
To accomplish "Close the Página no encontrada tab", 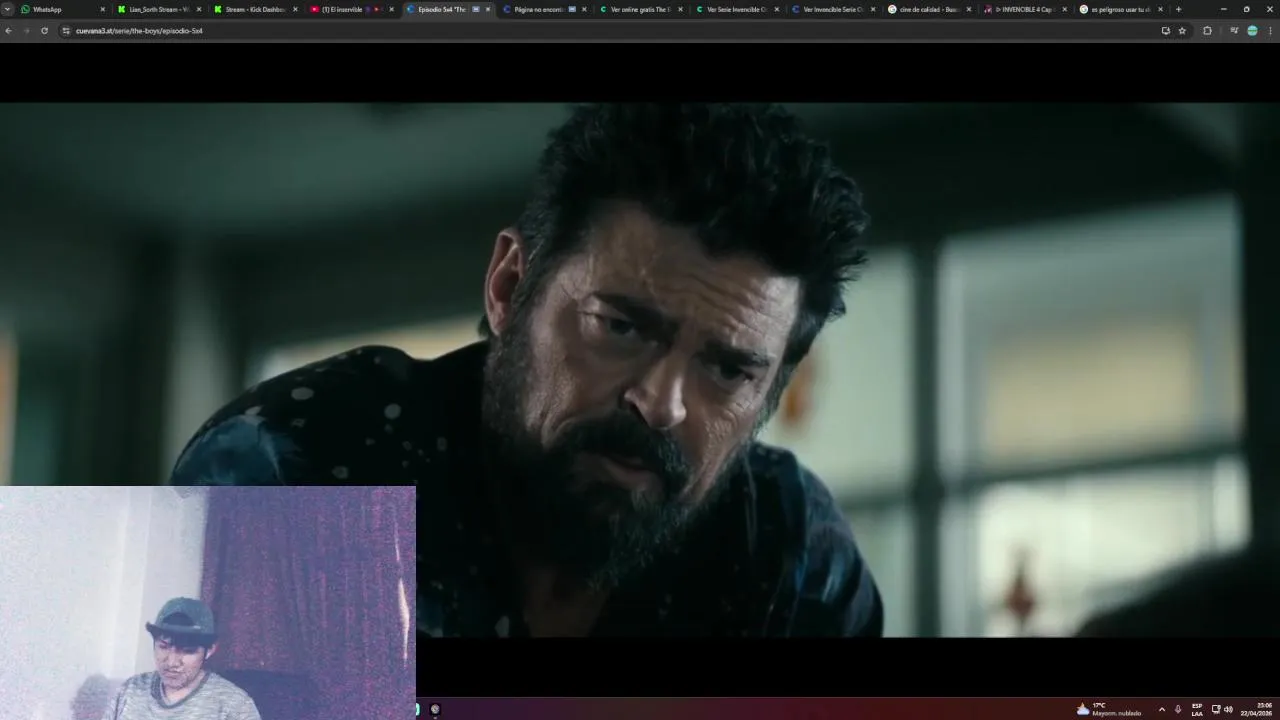I will coord(584,9).
